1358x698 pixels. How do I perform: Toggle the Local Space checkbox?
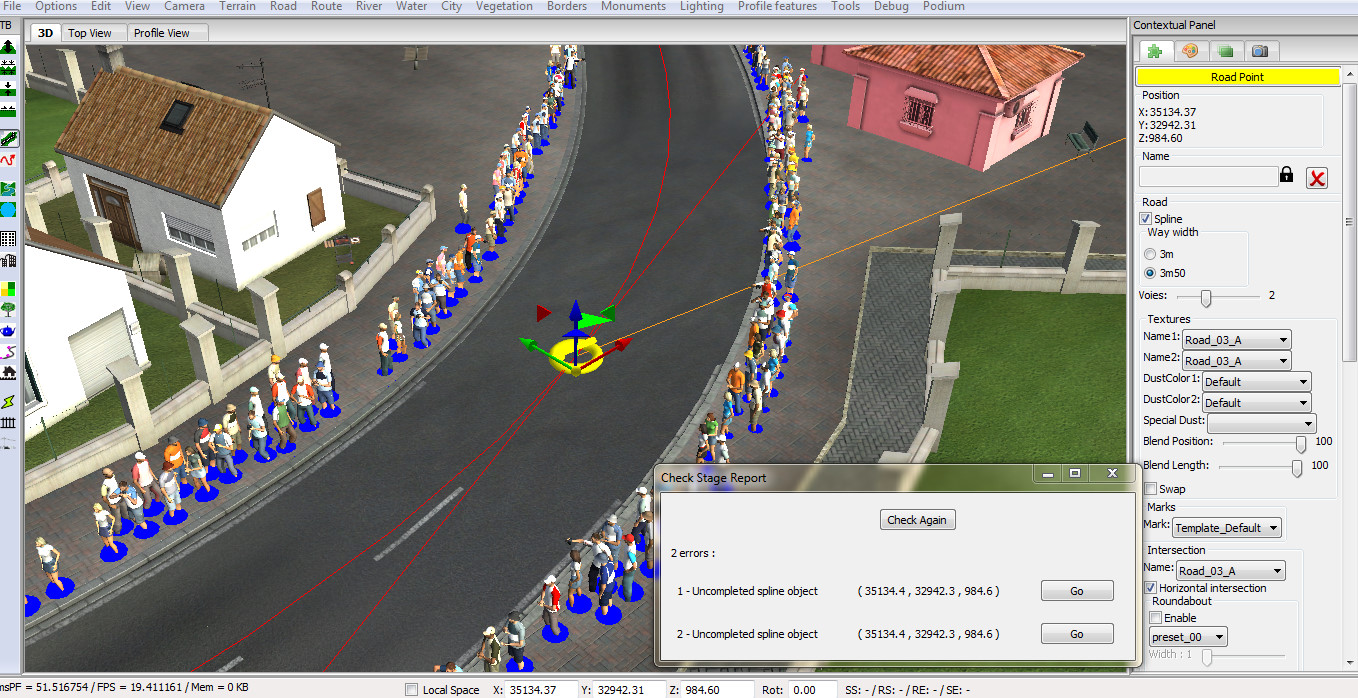click(x=411, y=690)
